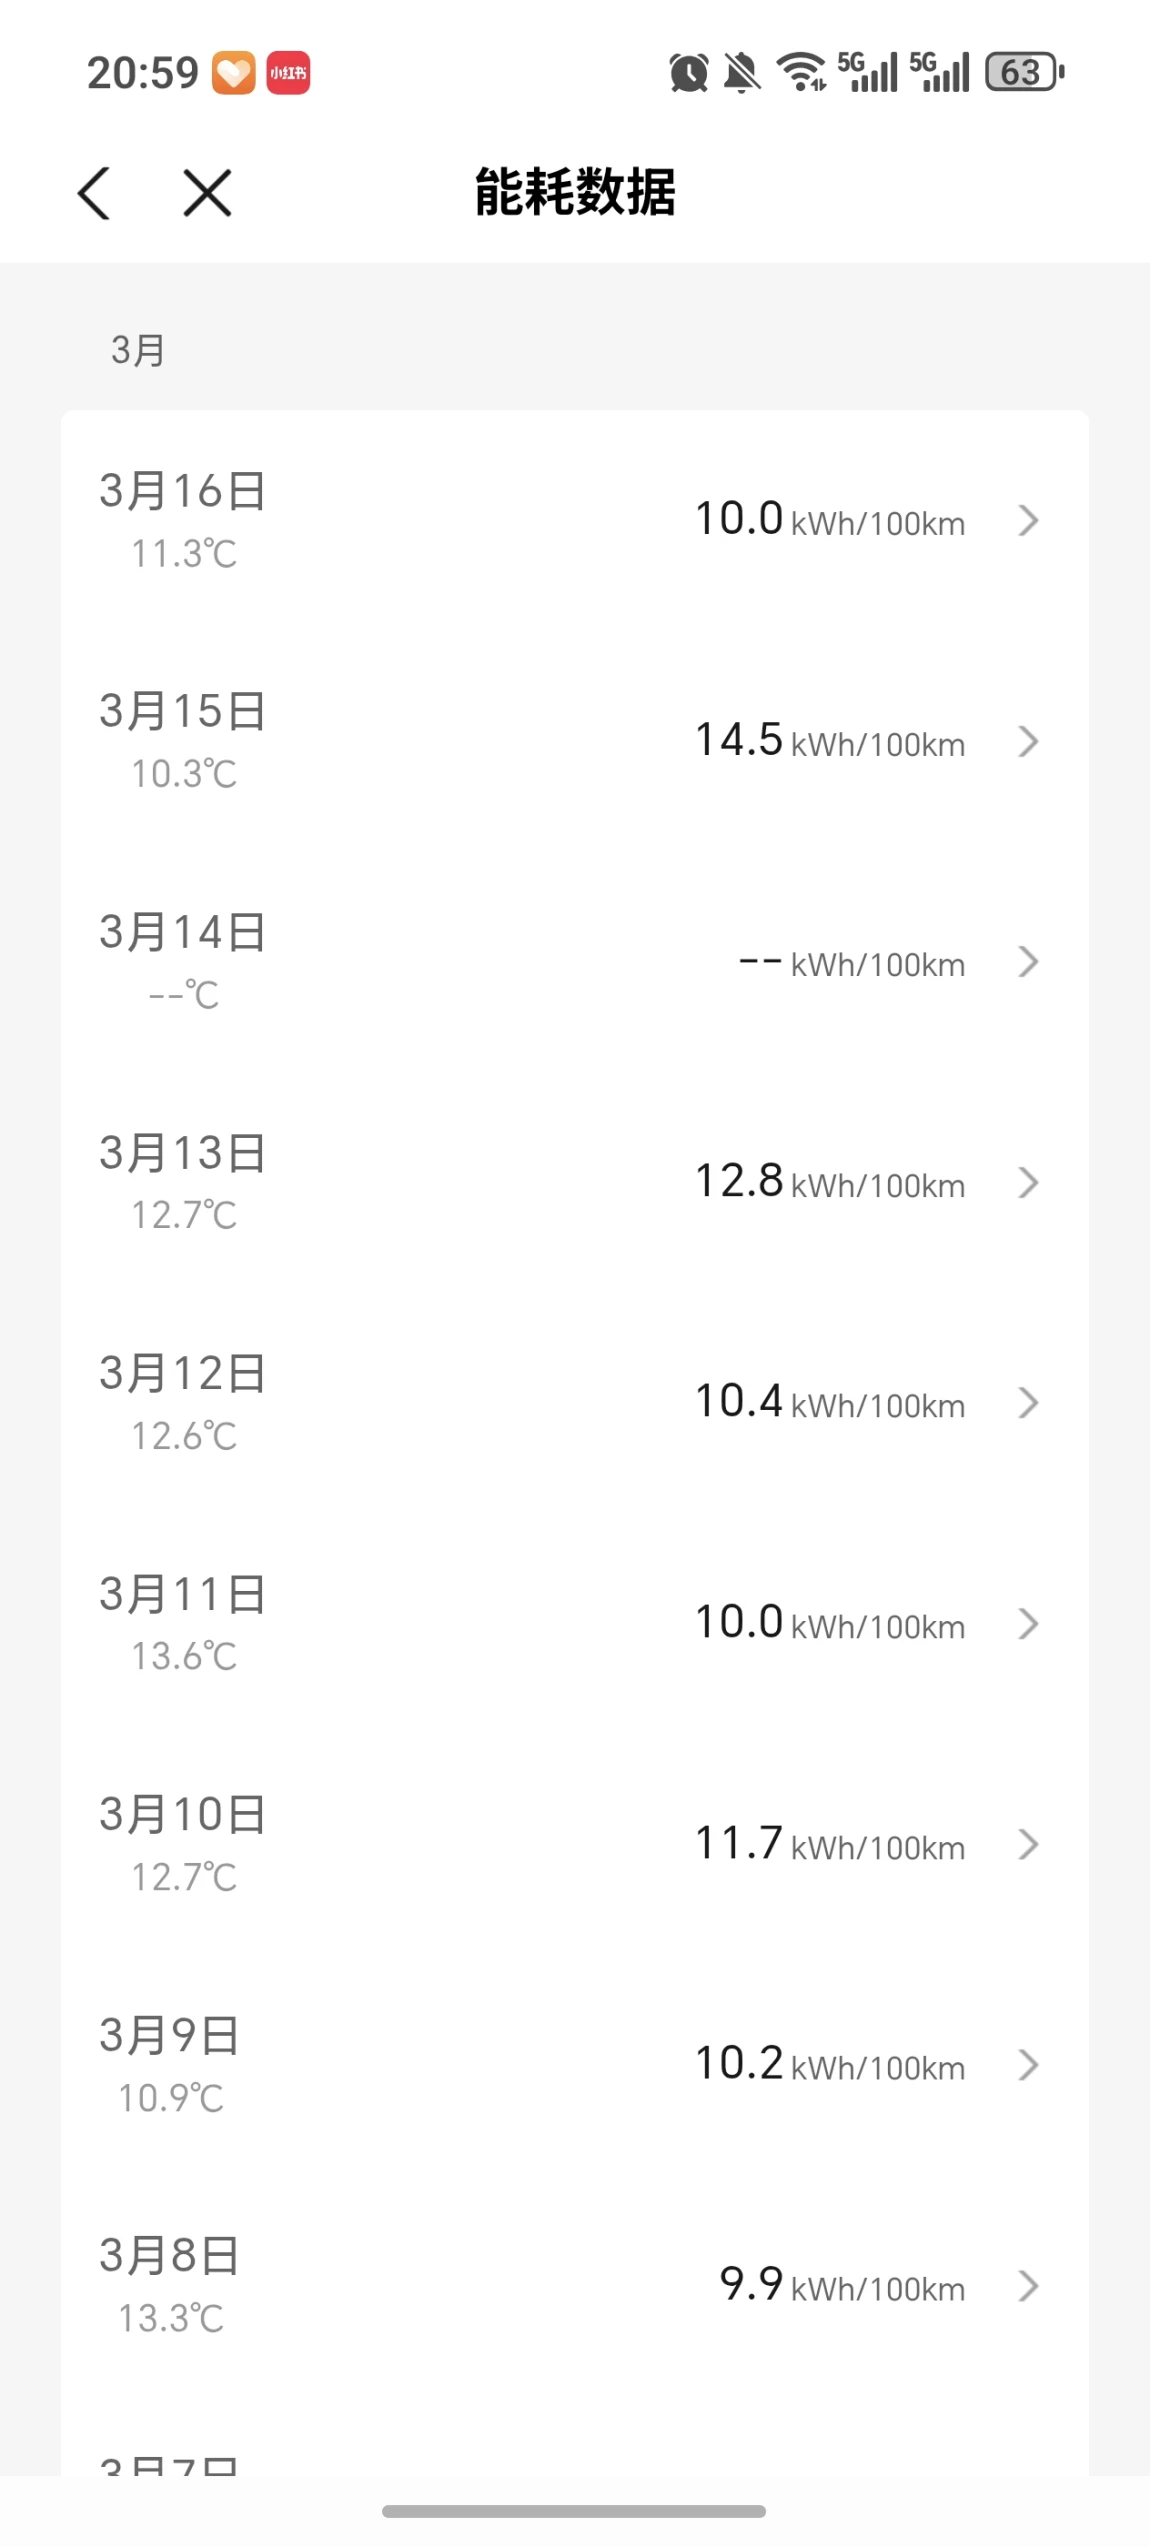Tap the alarm clock status icon
Image resolution: width=1150 pixels, height=2547 pixels.
688,73
